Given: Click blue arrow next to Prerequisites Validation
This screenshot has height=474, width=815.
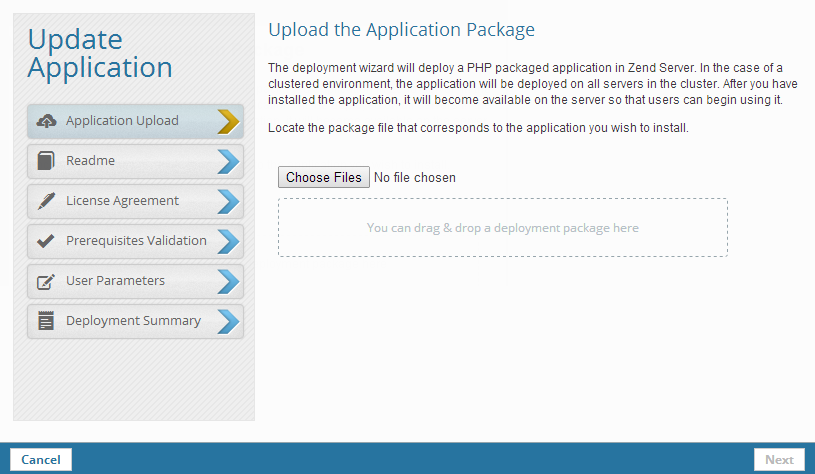Looking at the screenshot, I should click(228, 241).
